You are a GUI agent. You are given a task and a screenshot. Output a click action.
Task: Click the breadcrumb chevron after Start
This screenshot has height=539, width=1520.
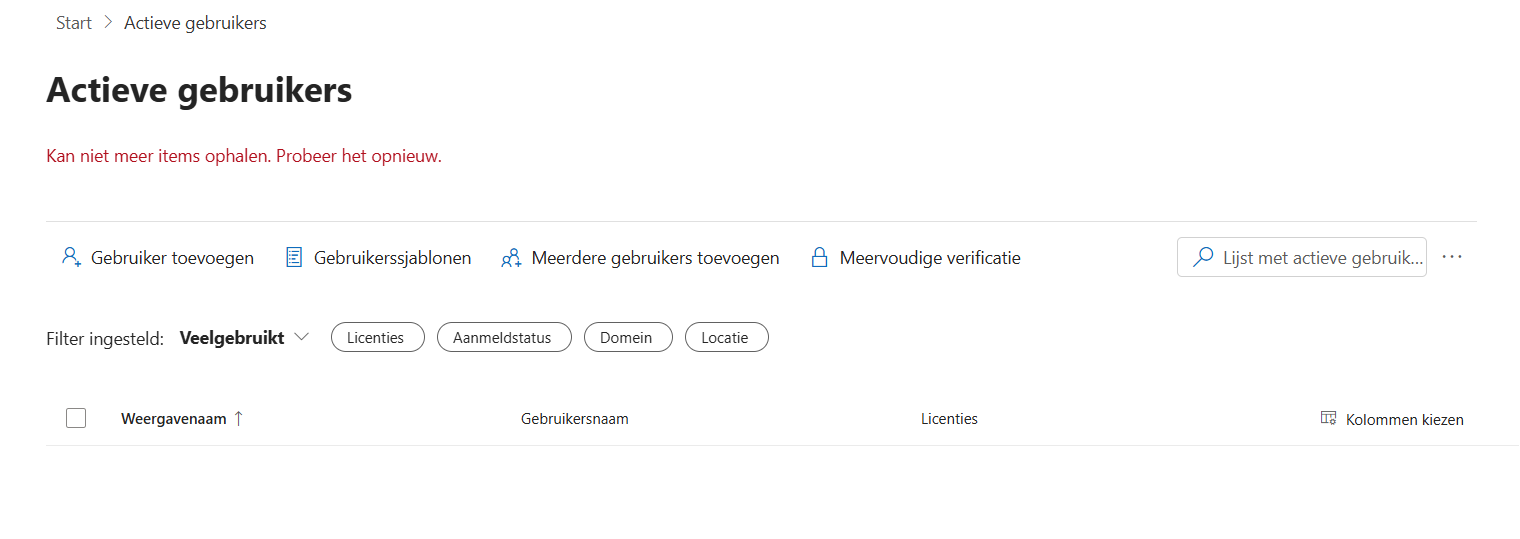108,22
